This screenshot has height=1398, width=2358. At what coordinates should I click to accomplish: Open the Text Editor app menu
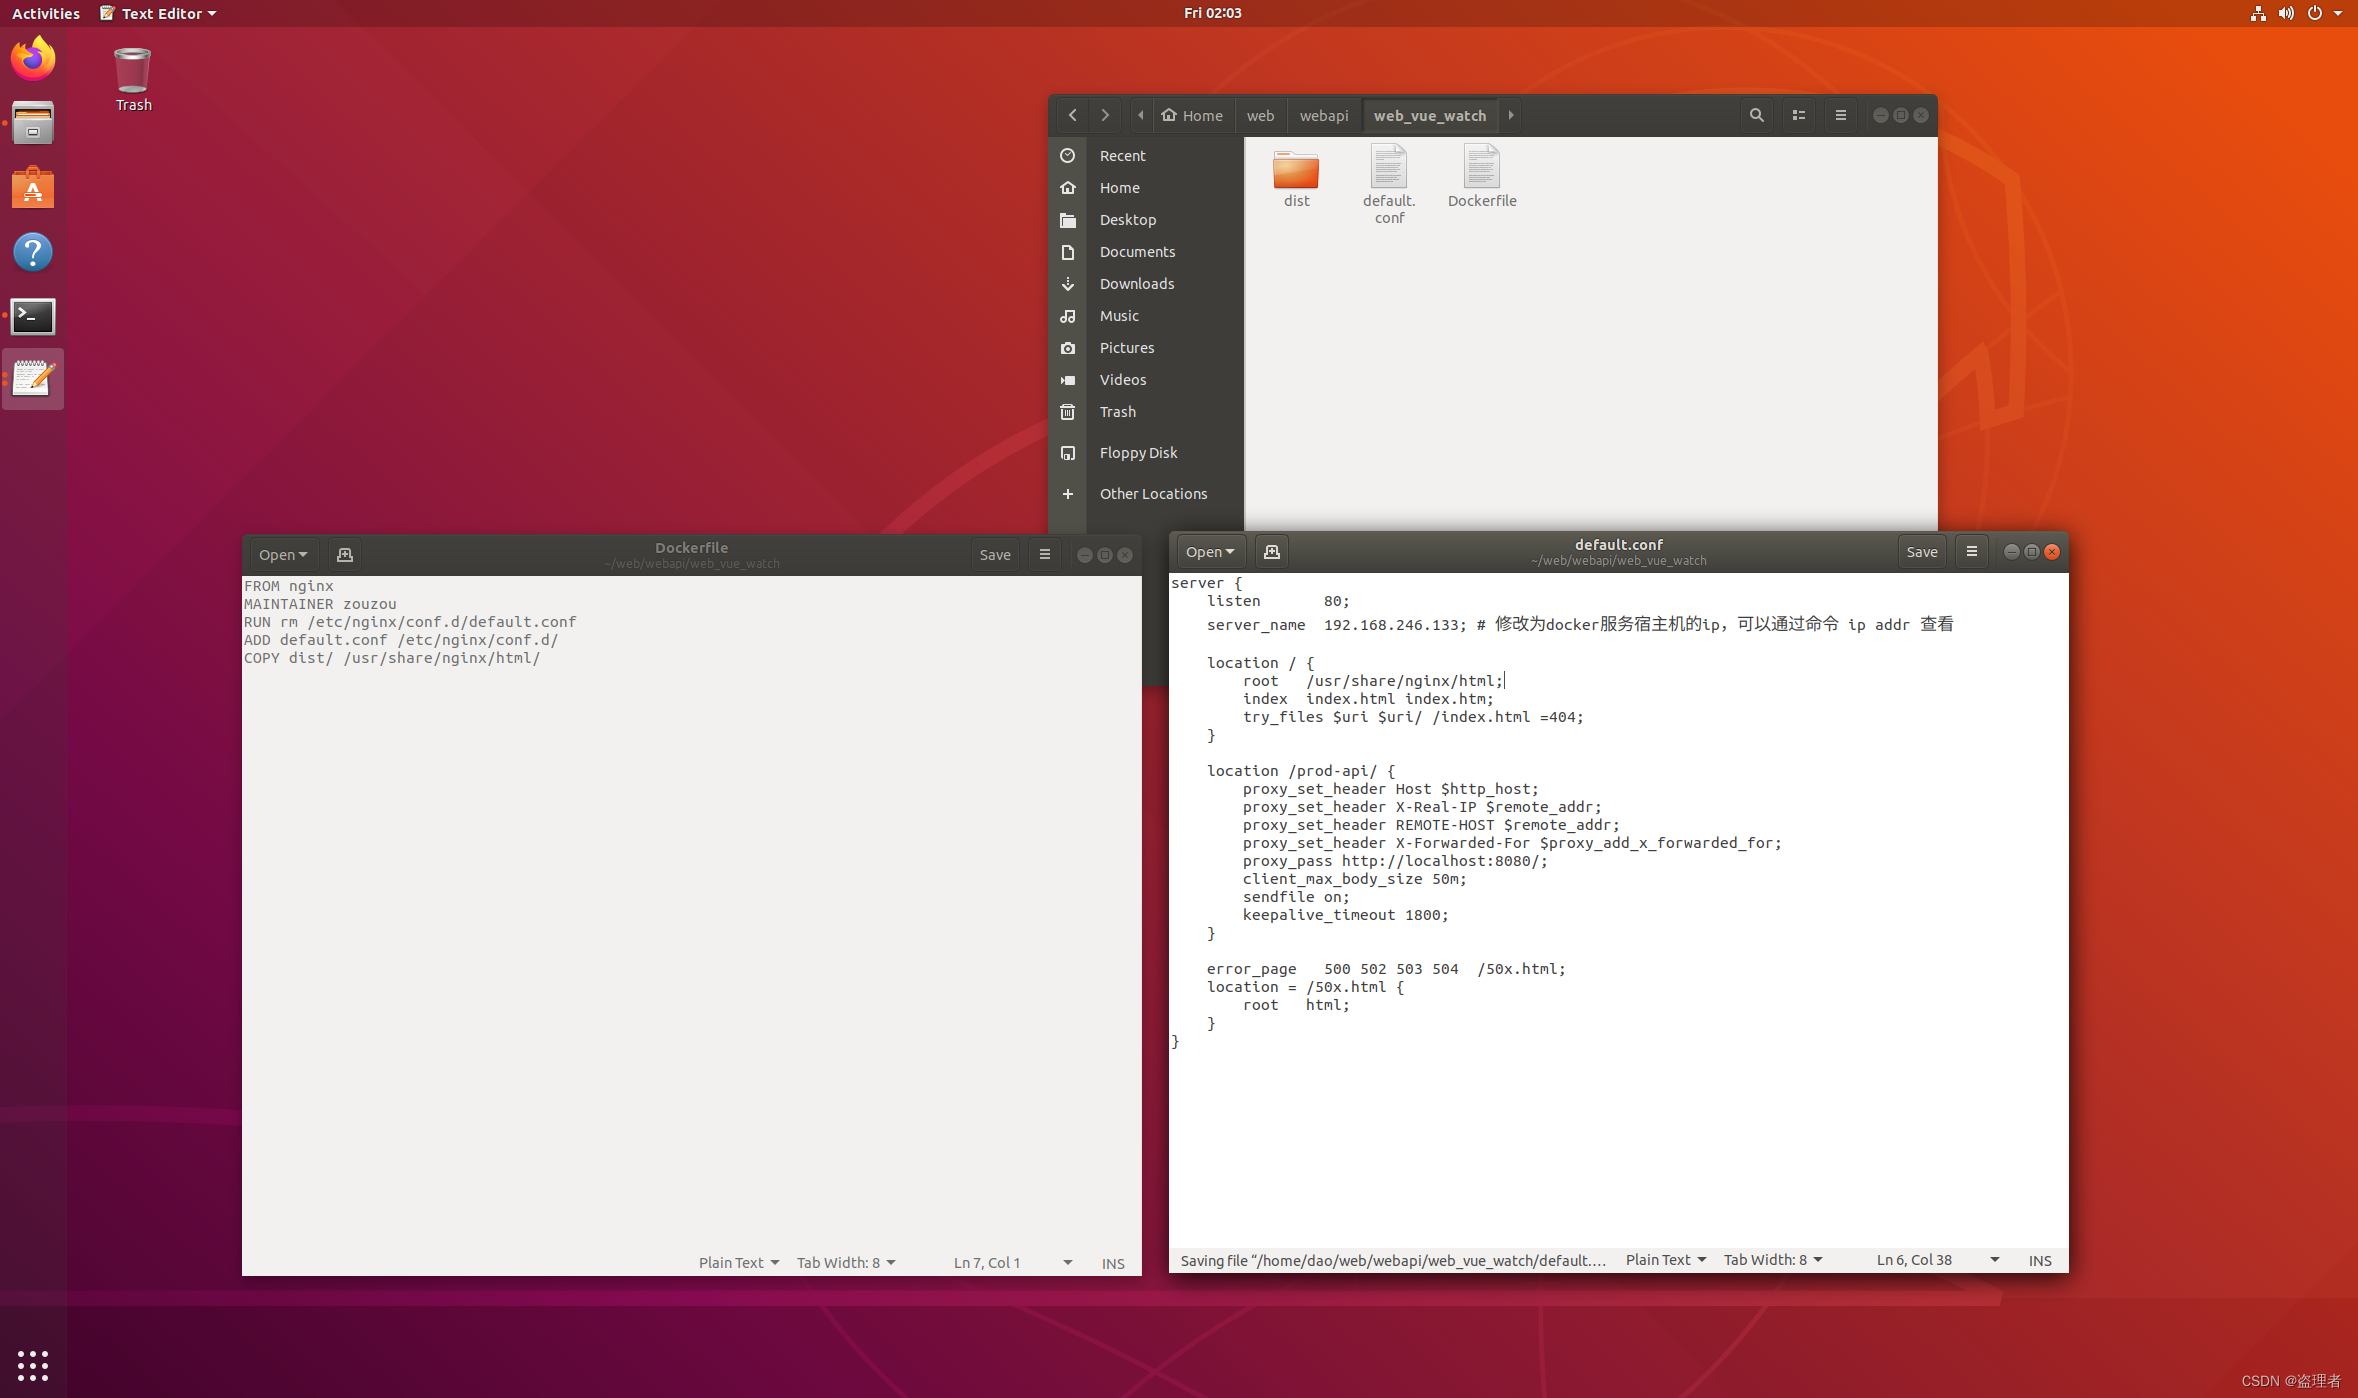[x=160, y=13]
